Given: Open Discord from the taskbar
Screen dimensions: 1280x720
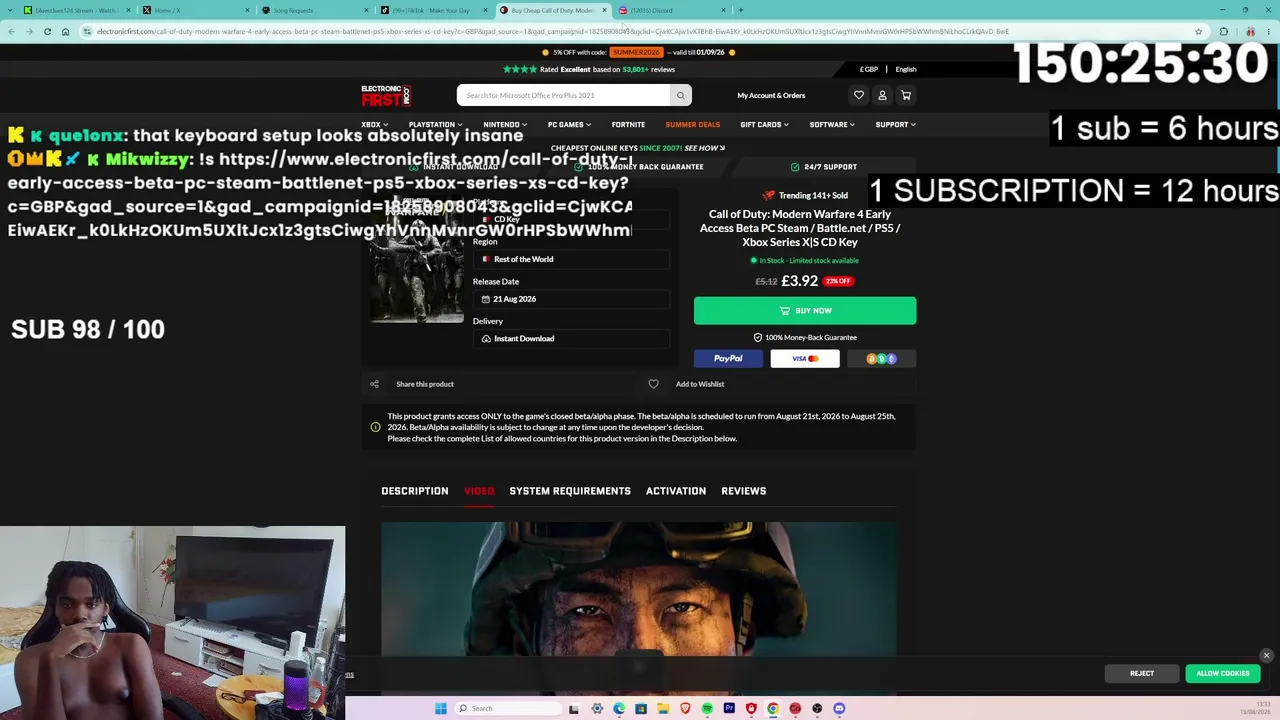Looking at the screenshot, I should pos(839,708).
